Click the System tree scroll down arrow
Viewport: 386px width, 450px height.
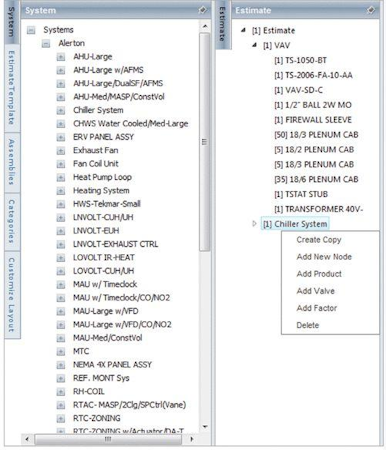tap(205, 427)
